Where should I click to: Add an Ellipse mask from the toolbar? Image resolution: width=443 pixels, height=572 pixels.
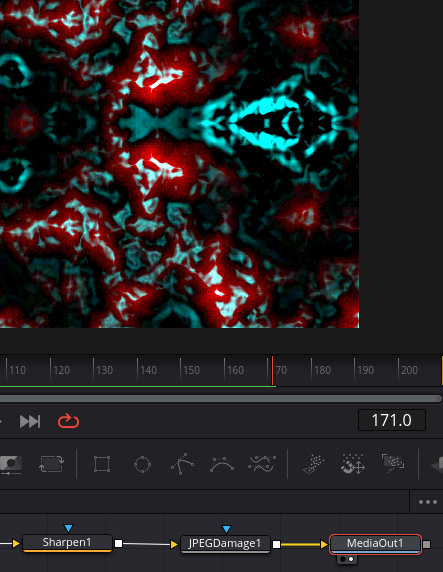point(142,464)
